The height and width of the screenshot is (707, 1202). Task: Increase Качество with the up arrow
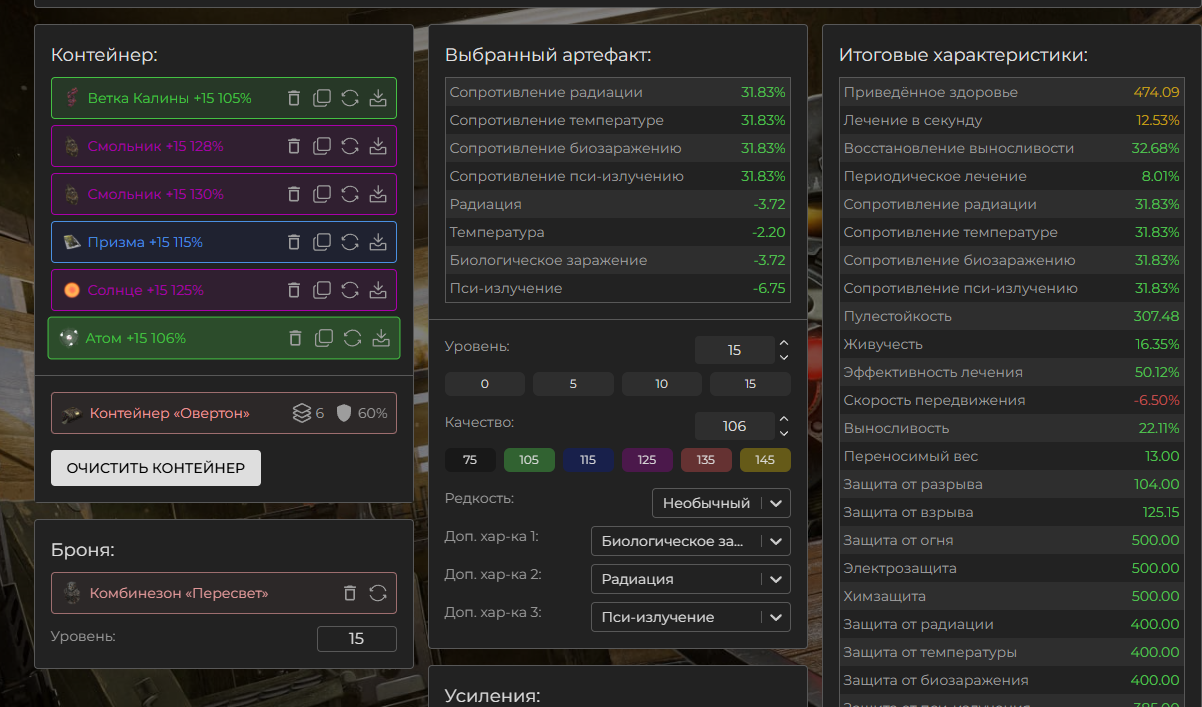coord(784,419)
